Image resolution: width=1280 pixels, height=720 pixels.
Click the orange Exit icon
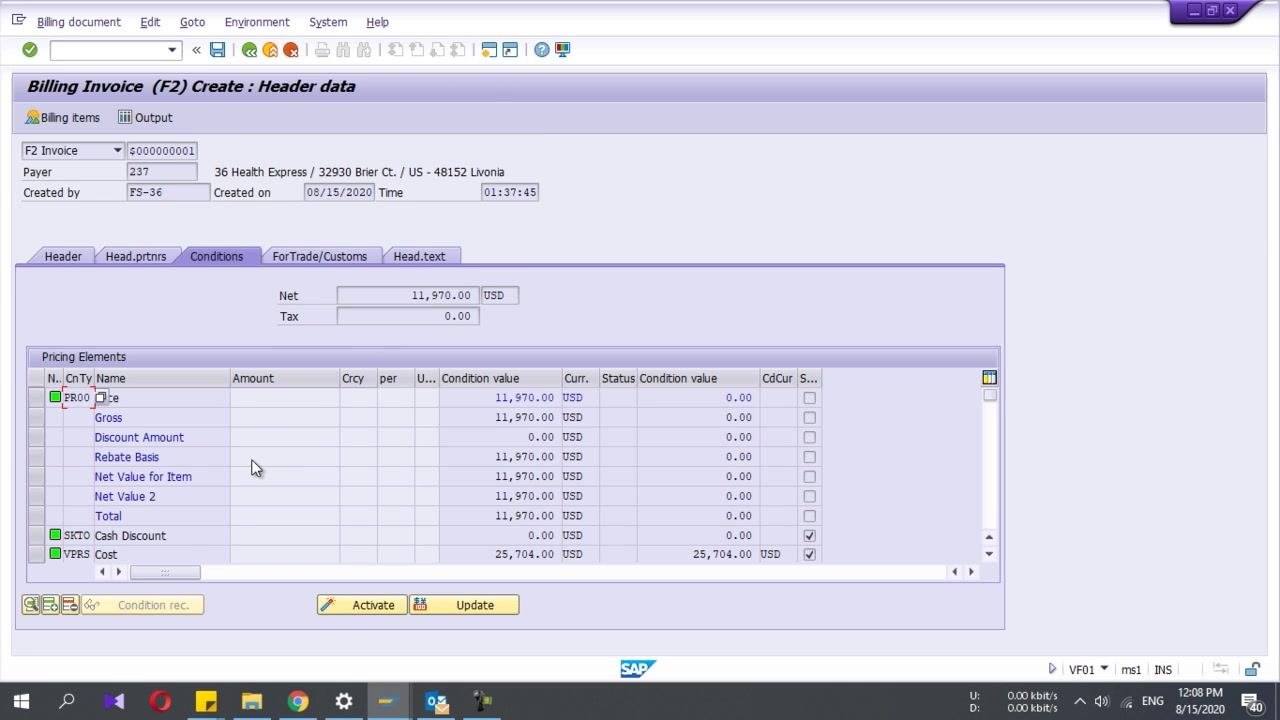[x=270, y=50]
